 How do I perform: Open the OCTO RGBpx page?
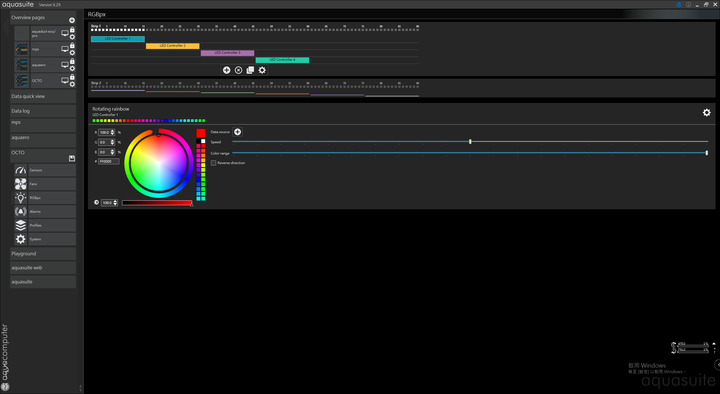coord(52,198)
